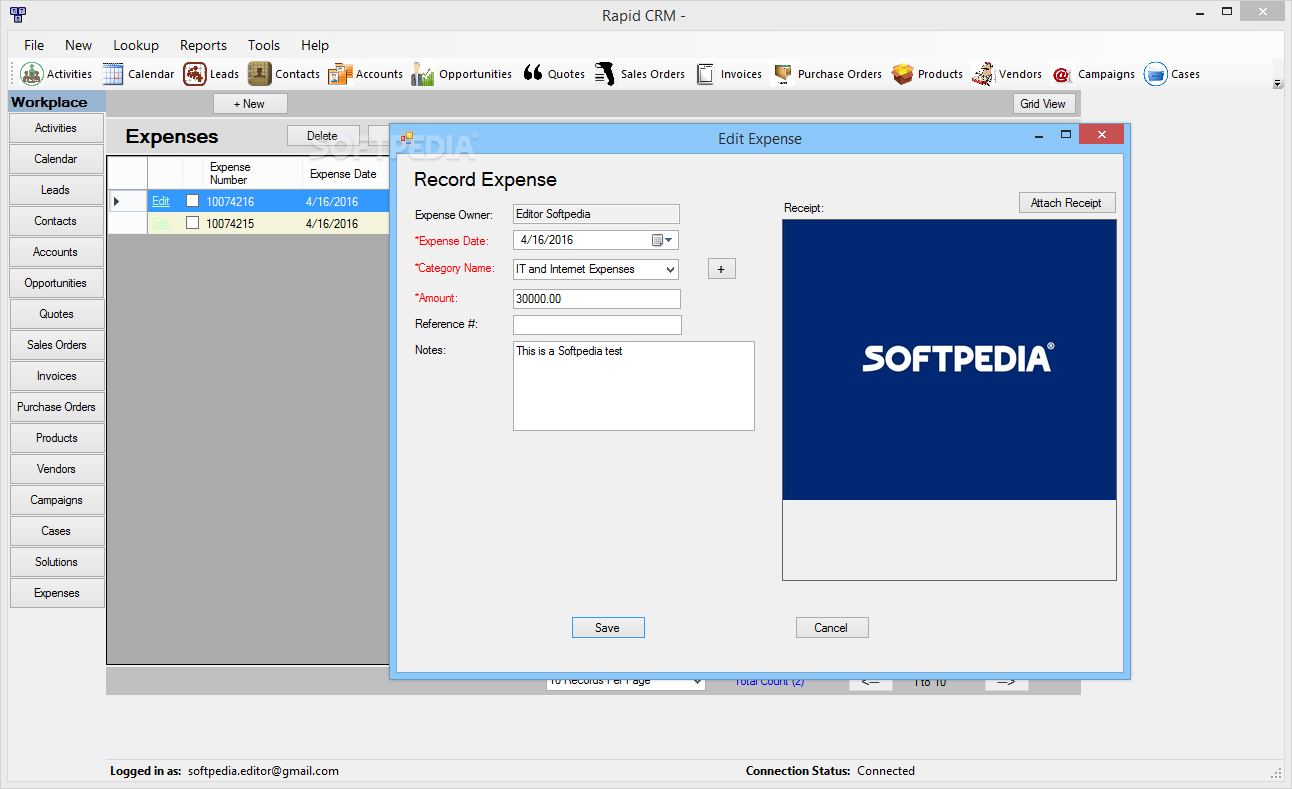Click into the Notes text area
1292x789 pixels.
[x=634, y=386]
